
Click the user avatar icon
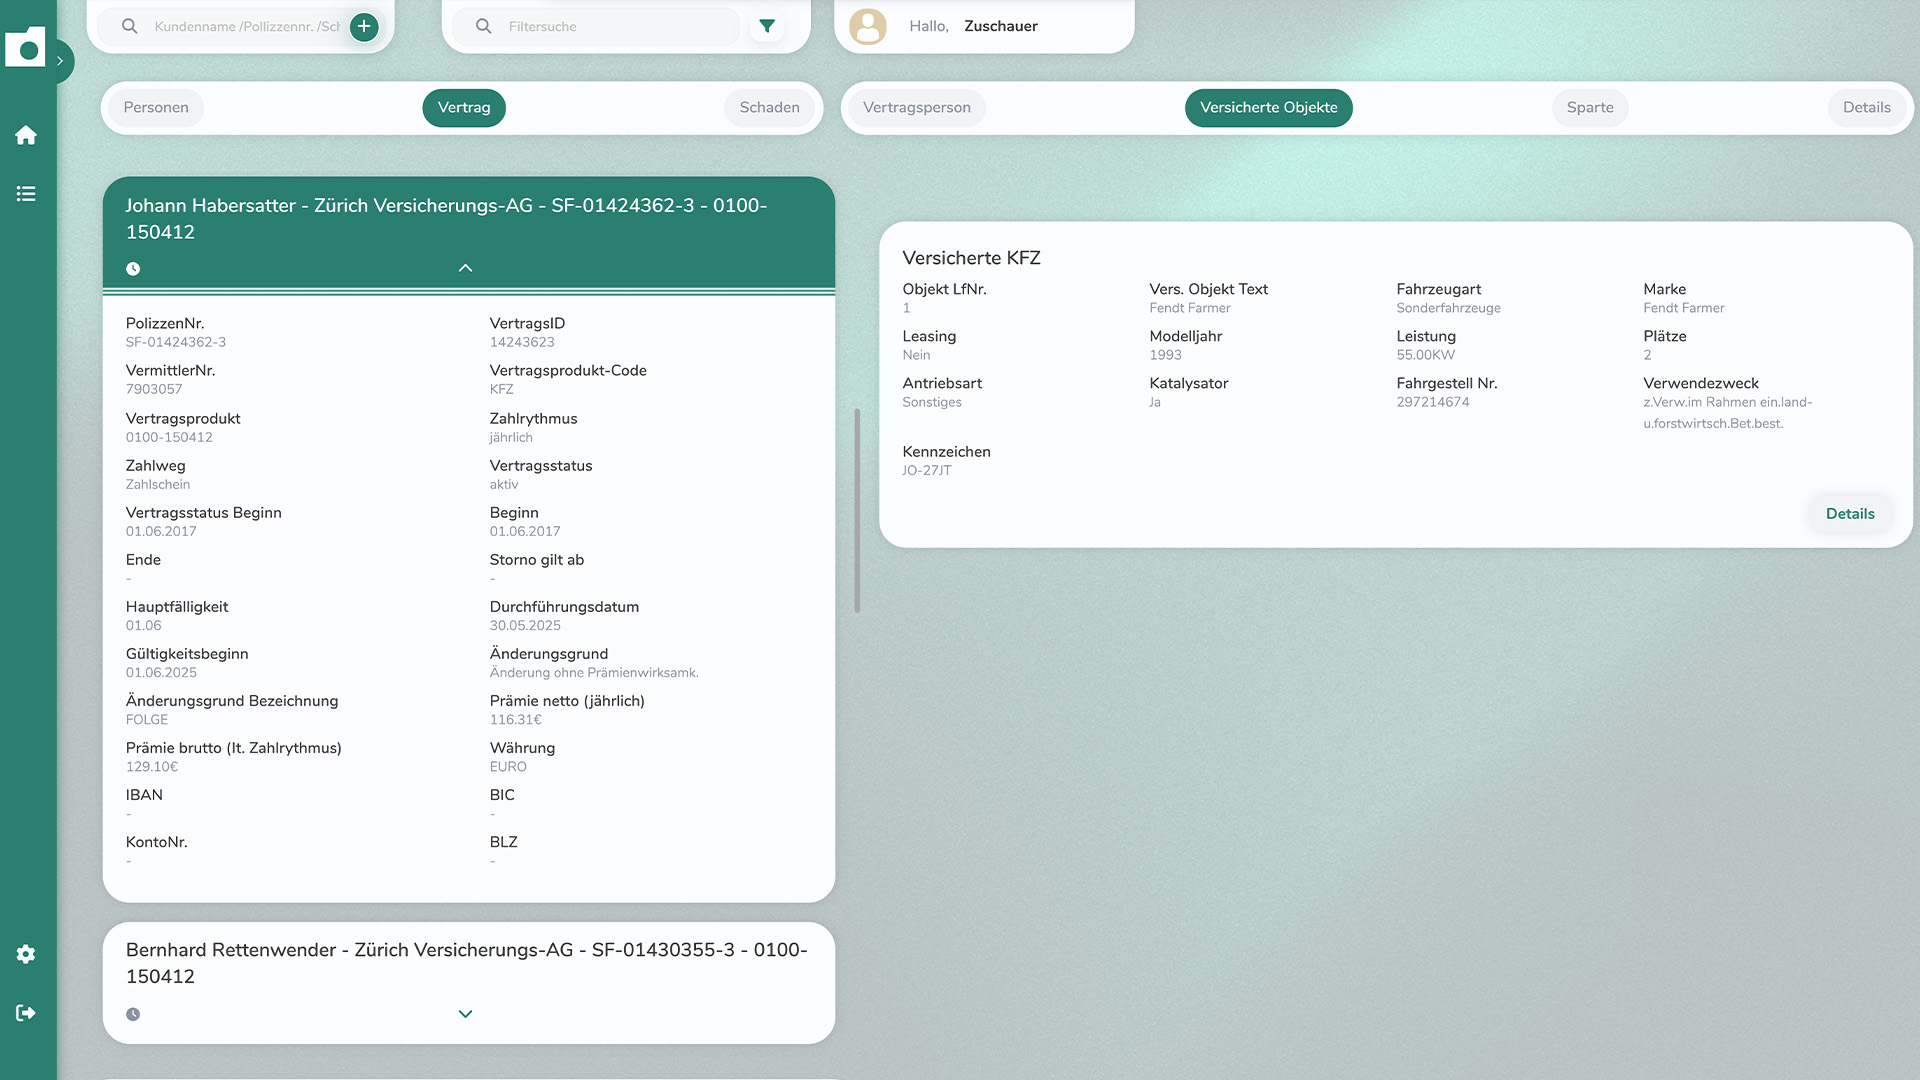point(868,26)
